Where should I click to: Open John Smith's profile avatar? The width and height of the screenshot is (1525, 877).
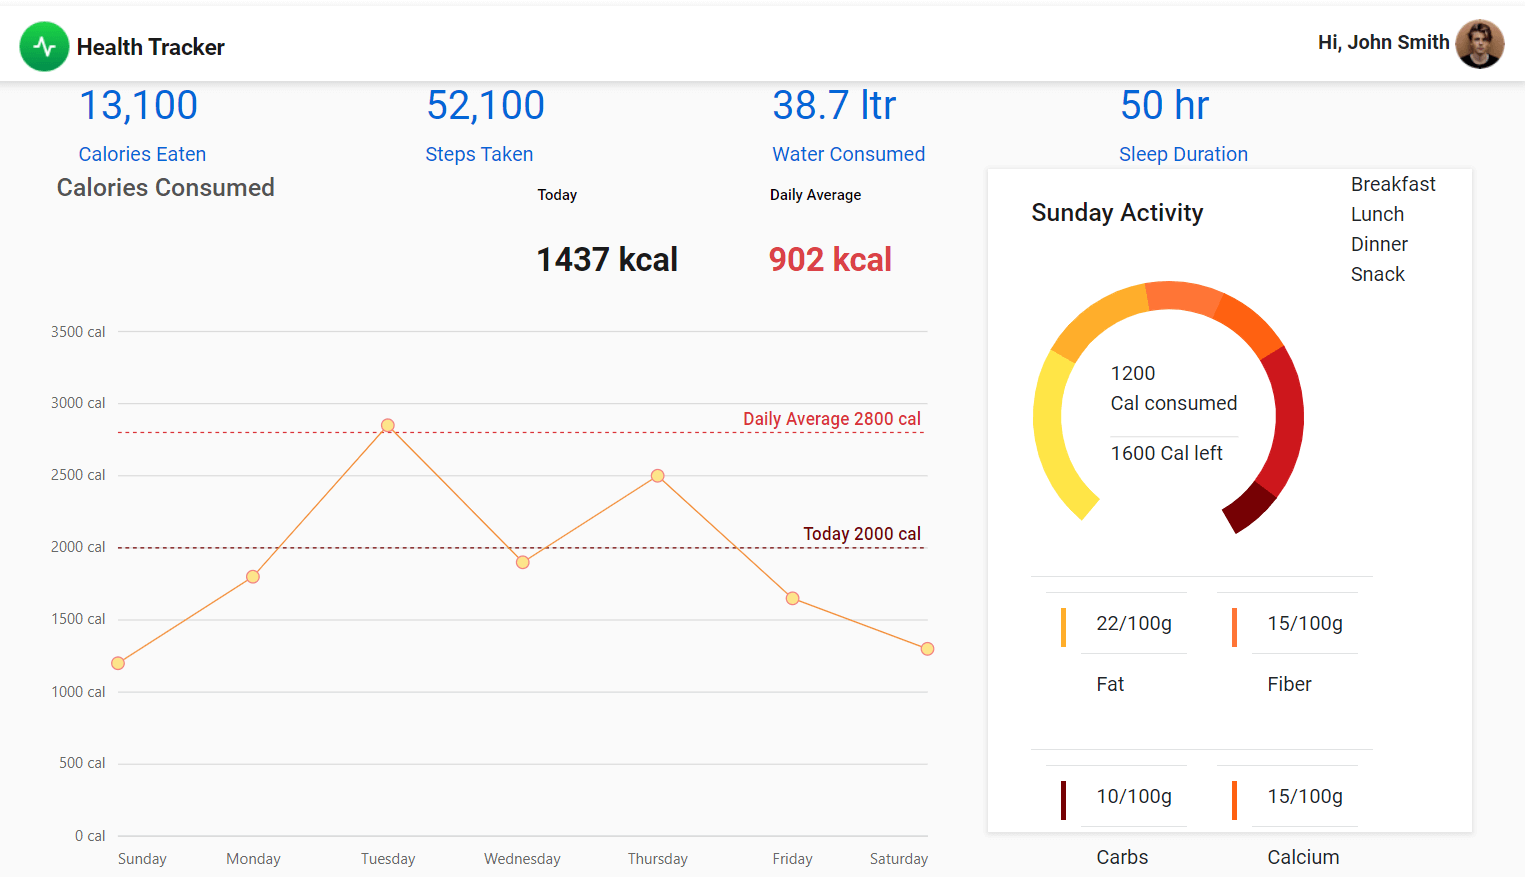click(x=1479, y=44)
